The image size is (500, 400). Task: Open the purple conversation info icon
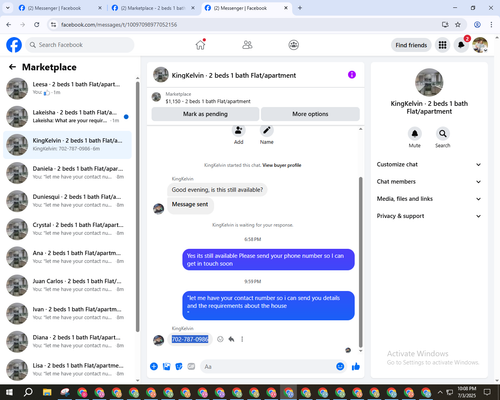[352, 75]
